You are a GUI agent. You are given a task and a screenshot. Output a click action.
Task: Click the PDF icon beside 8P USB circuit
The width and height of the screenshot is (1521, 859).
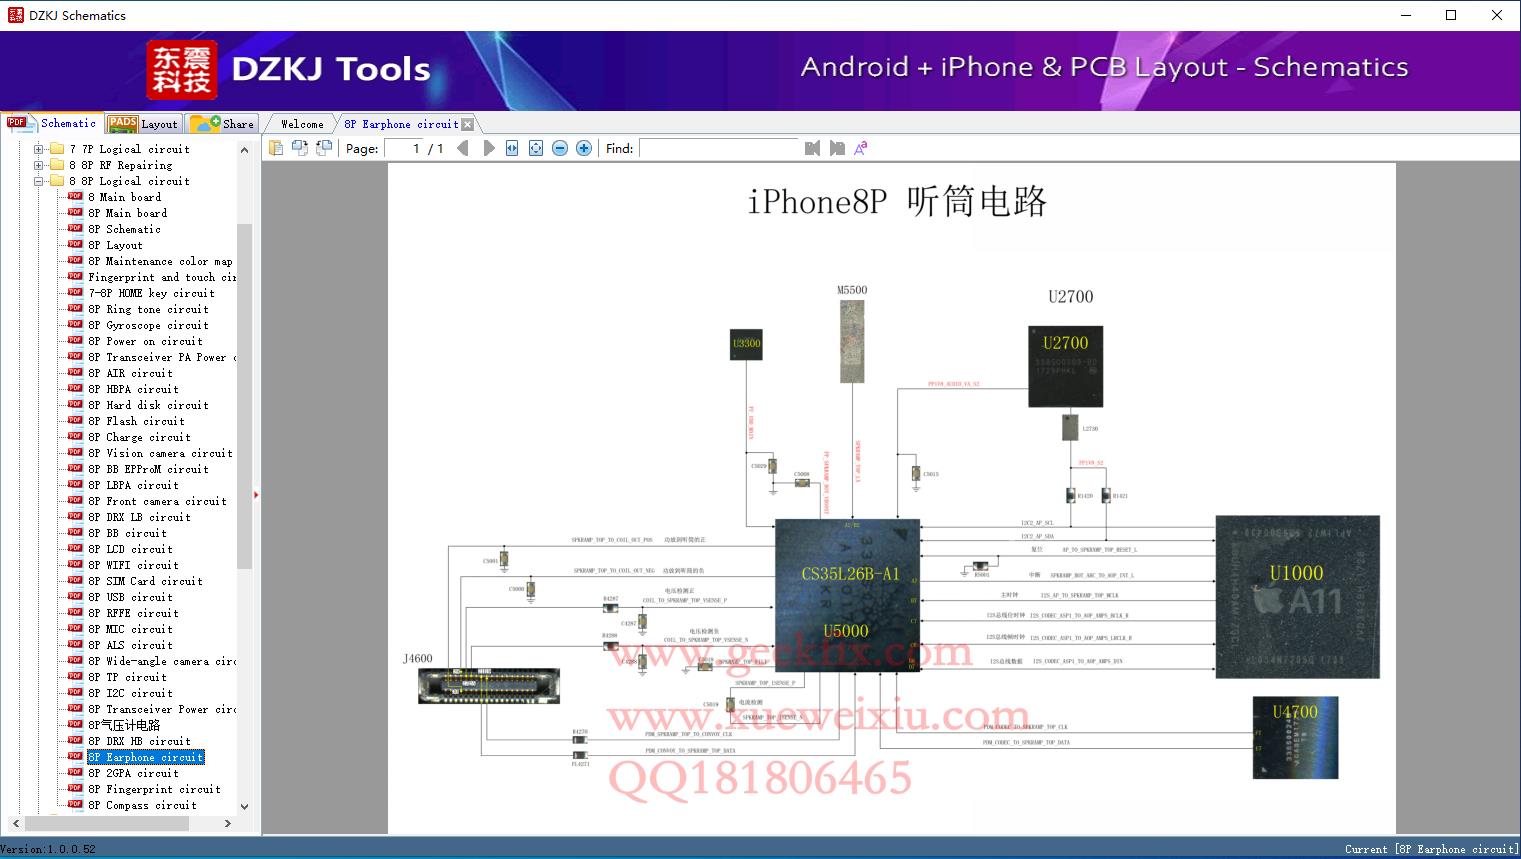(75, 597)
